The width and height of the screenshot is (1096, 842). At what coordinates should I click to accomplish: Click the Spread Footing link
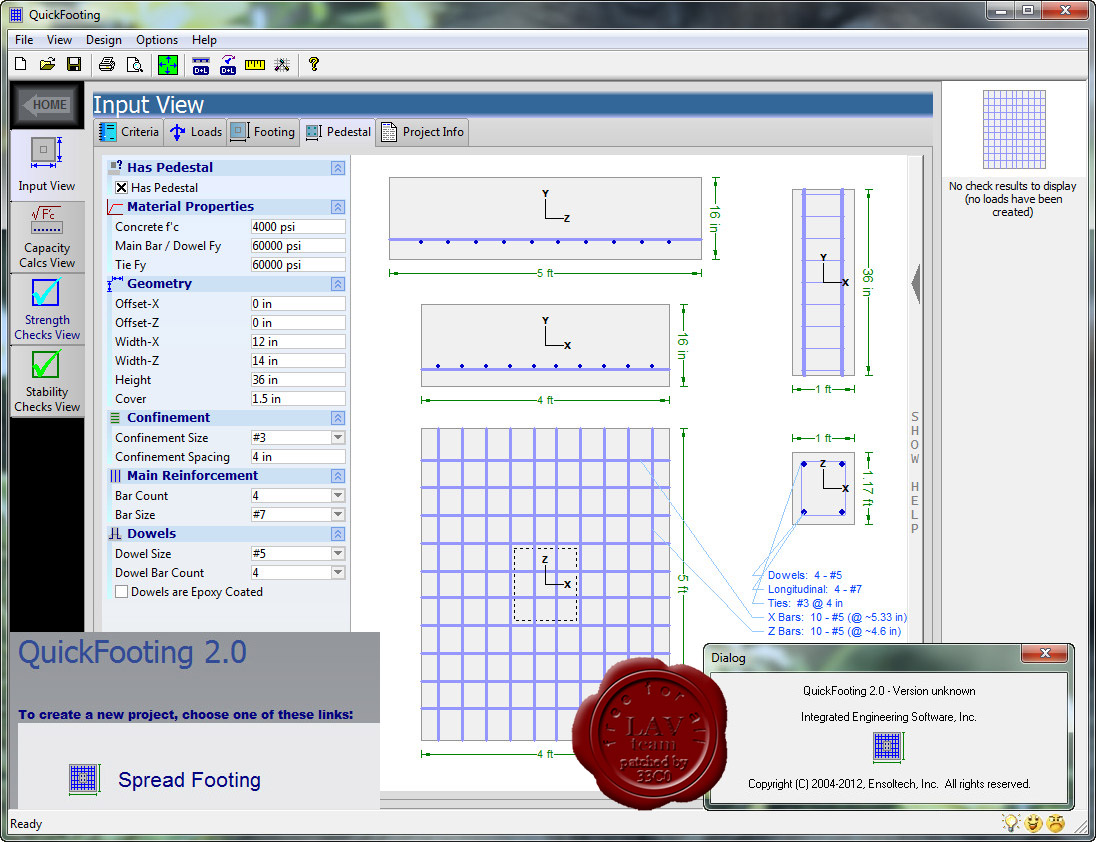pos(189,780)
